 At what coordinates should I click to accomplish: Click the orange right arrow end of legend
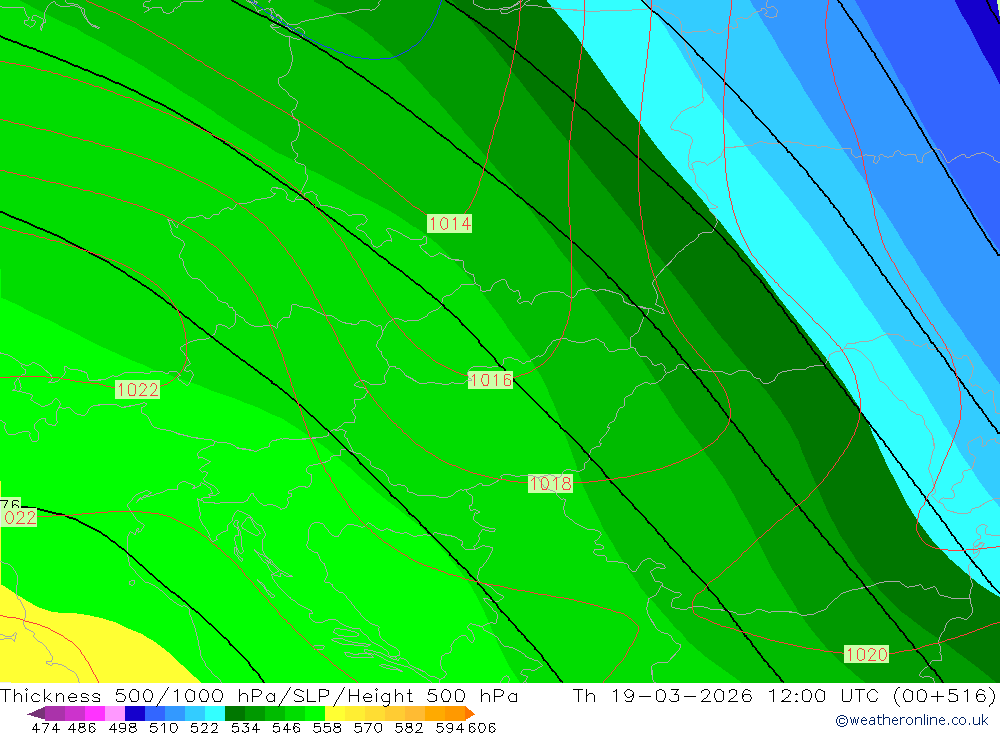470,713
